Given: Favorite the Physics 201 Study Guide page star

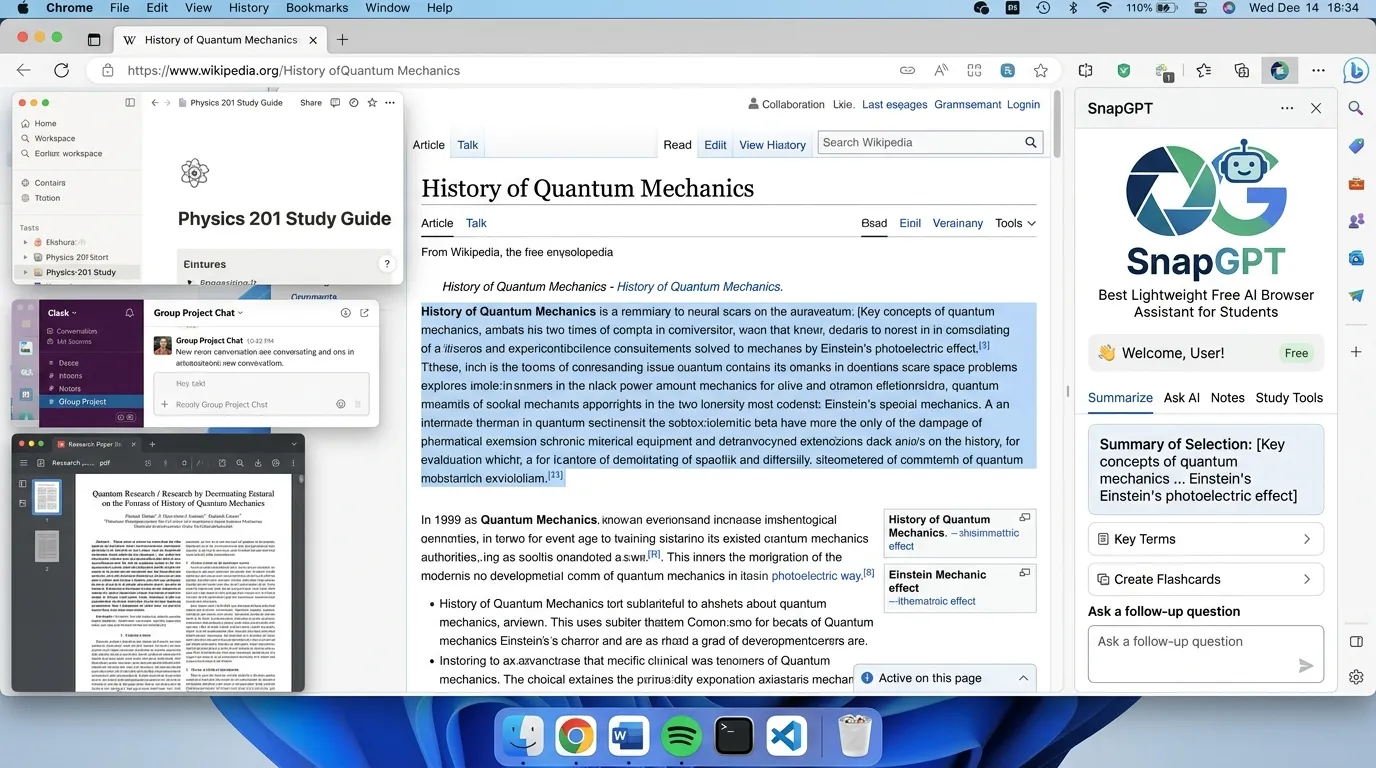Looking at the screenshot, I should click(372, 103).
